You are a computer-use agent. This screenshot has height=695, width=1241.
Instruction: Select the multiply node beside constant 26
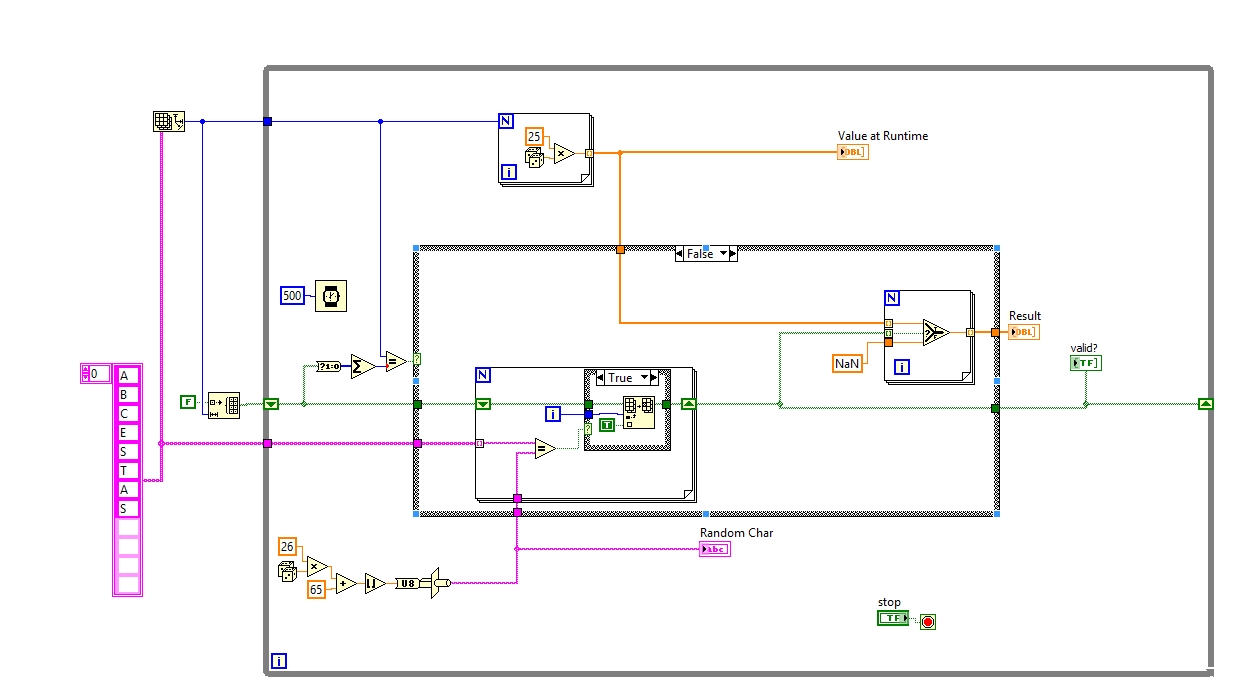tap(317, 566)
